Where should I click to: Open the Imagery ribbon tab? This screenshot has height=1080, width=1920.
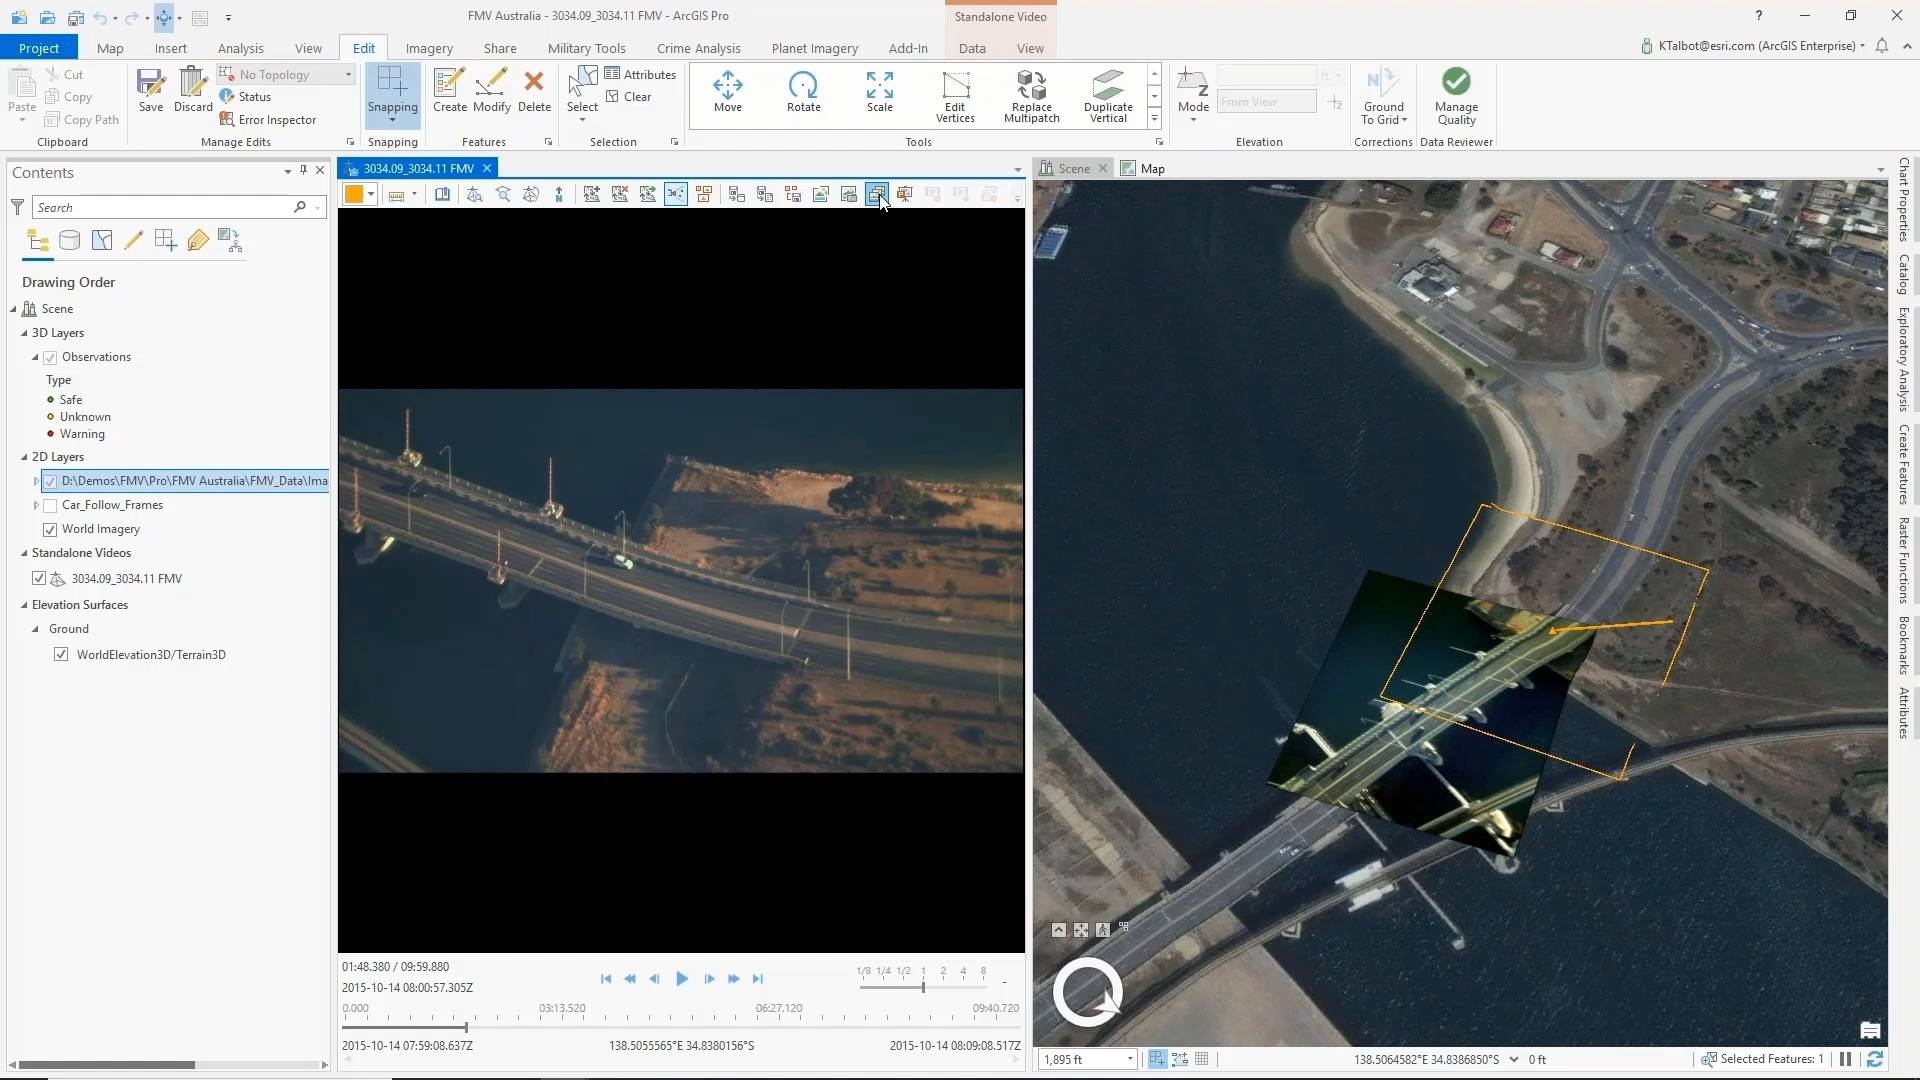pos(429,48)
